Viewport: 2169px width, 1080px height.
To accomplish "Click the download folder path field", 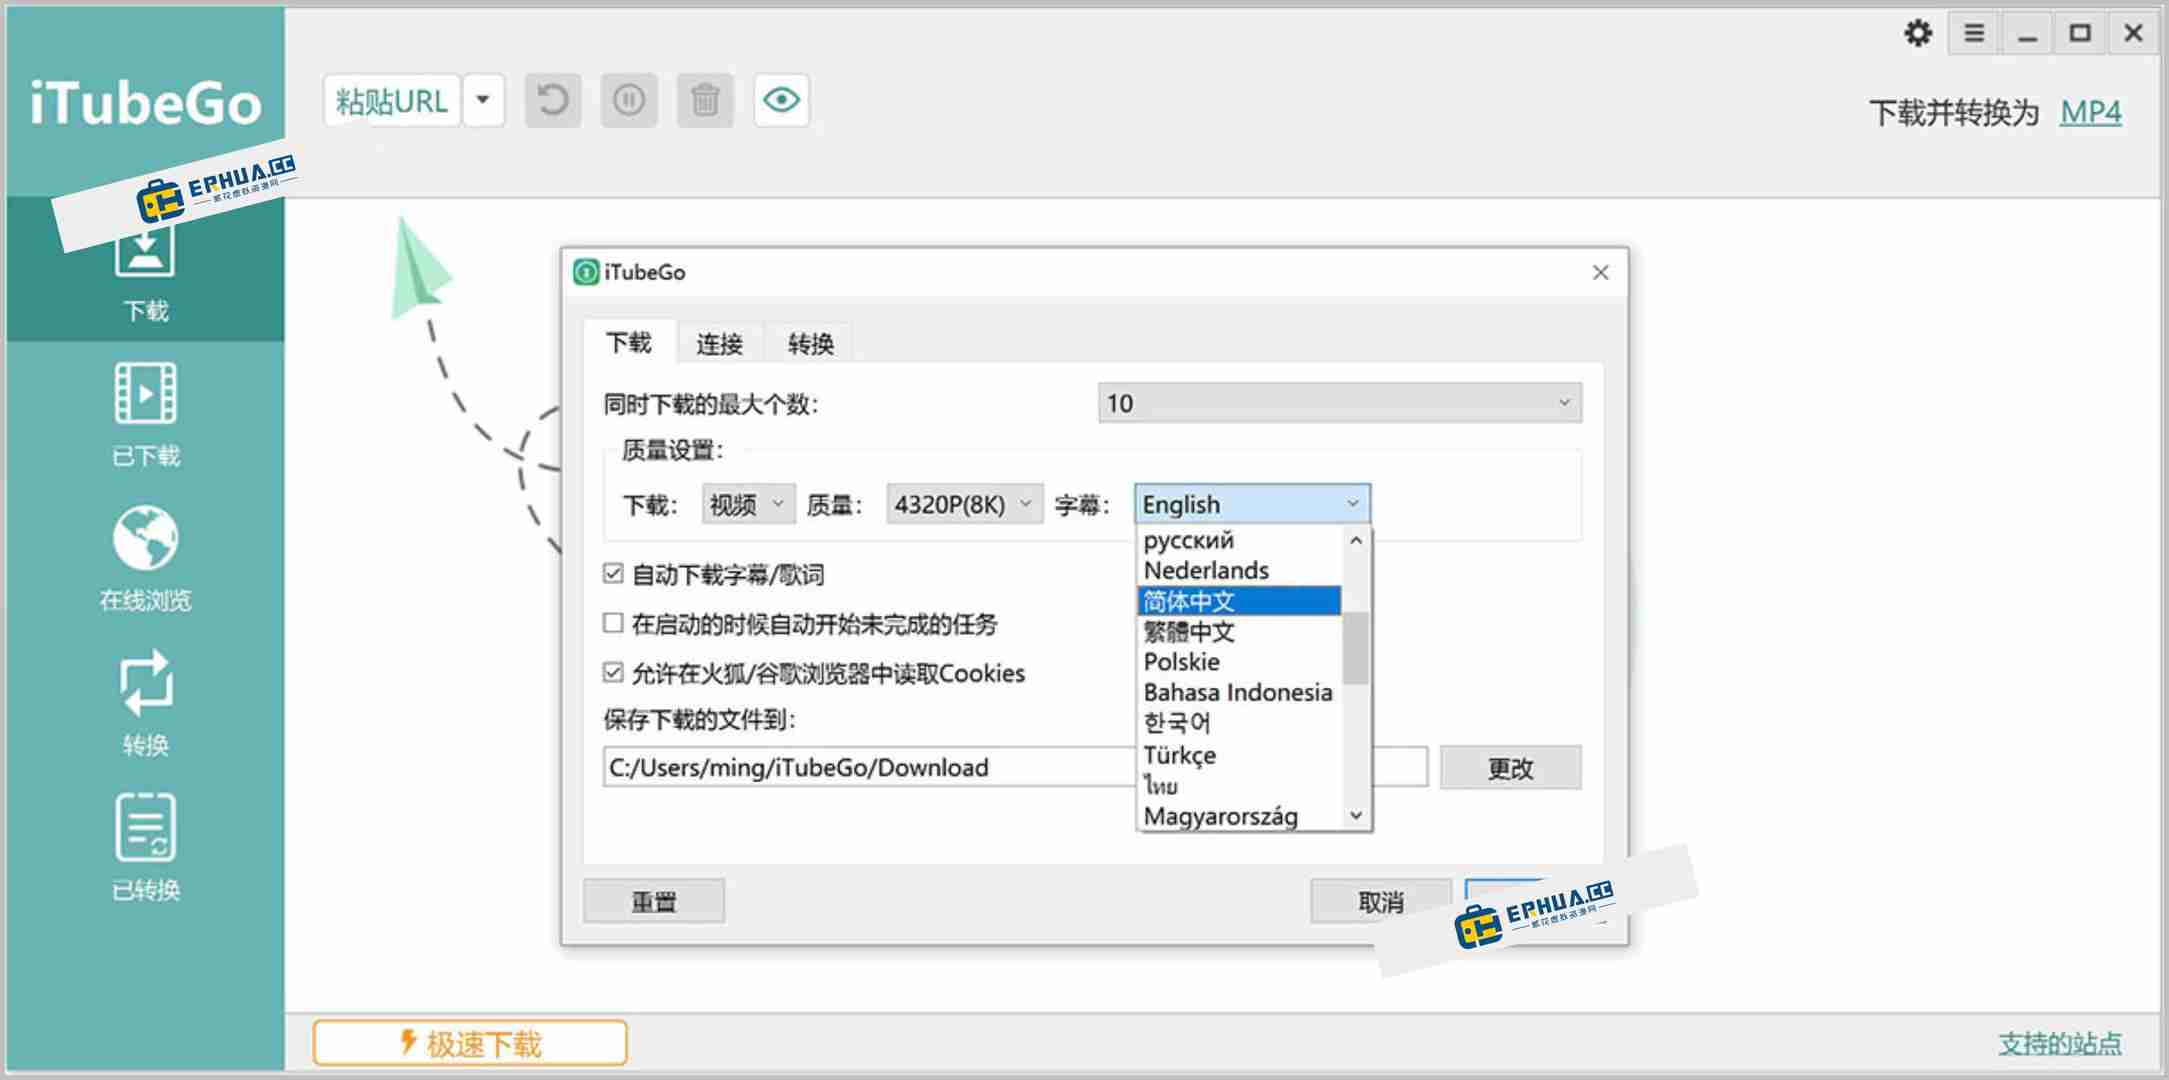I will [x=1015, y=767].
